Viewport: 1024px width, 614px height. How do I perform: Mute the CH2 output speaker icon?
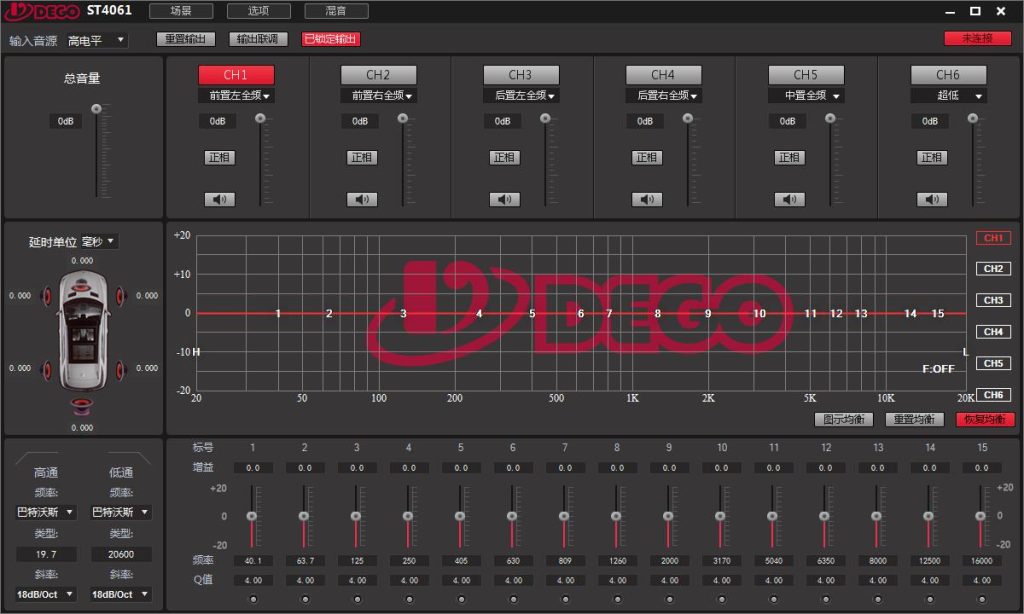coord(362,199)
